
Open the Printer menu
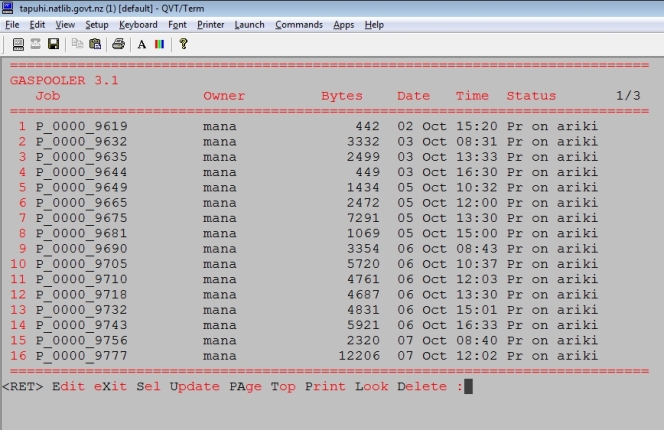[x=210, y=25]
